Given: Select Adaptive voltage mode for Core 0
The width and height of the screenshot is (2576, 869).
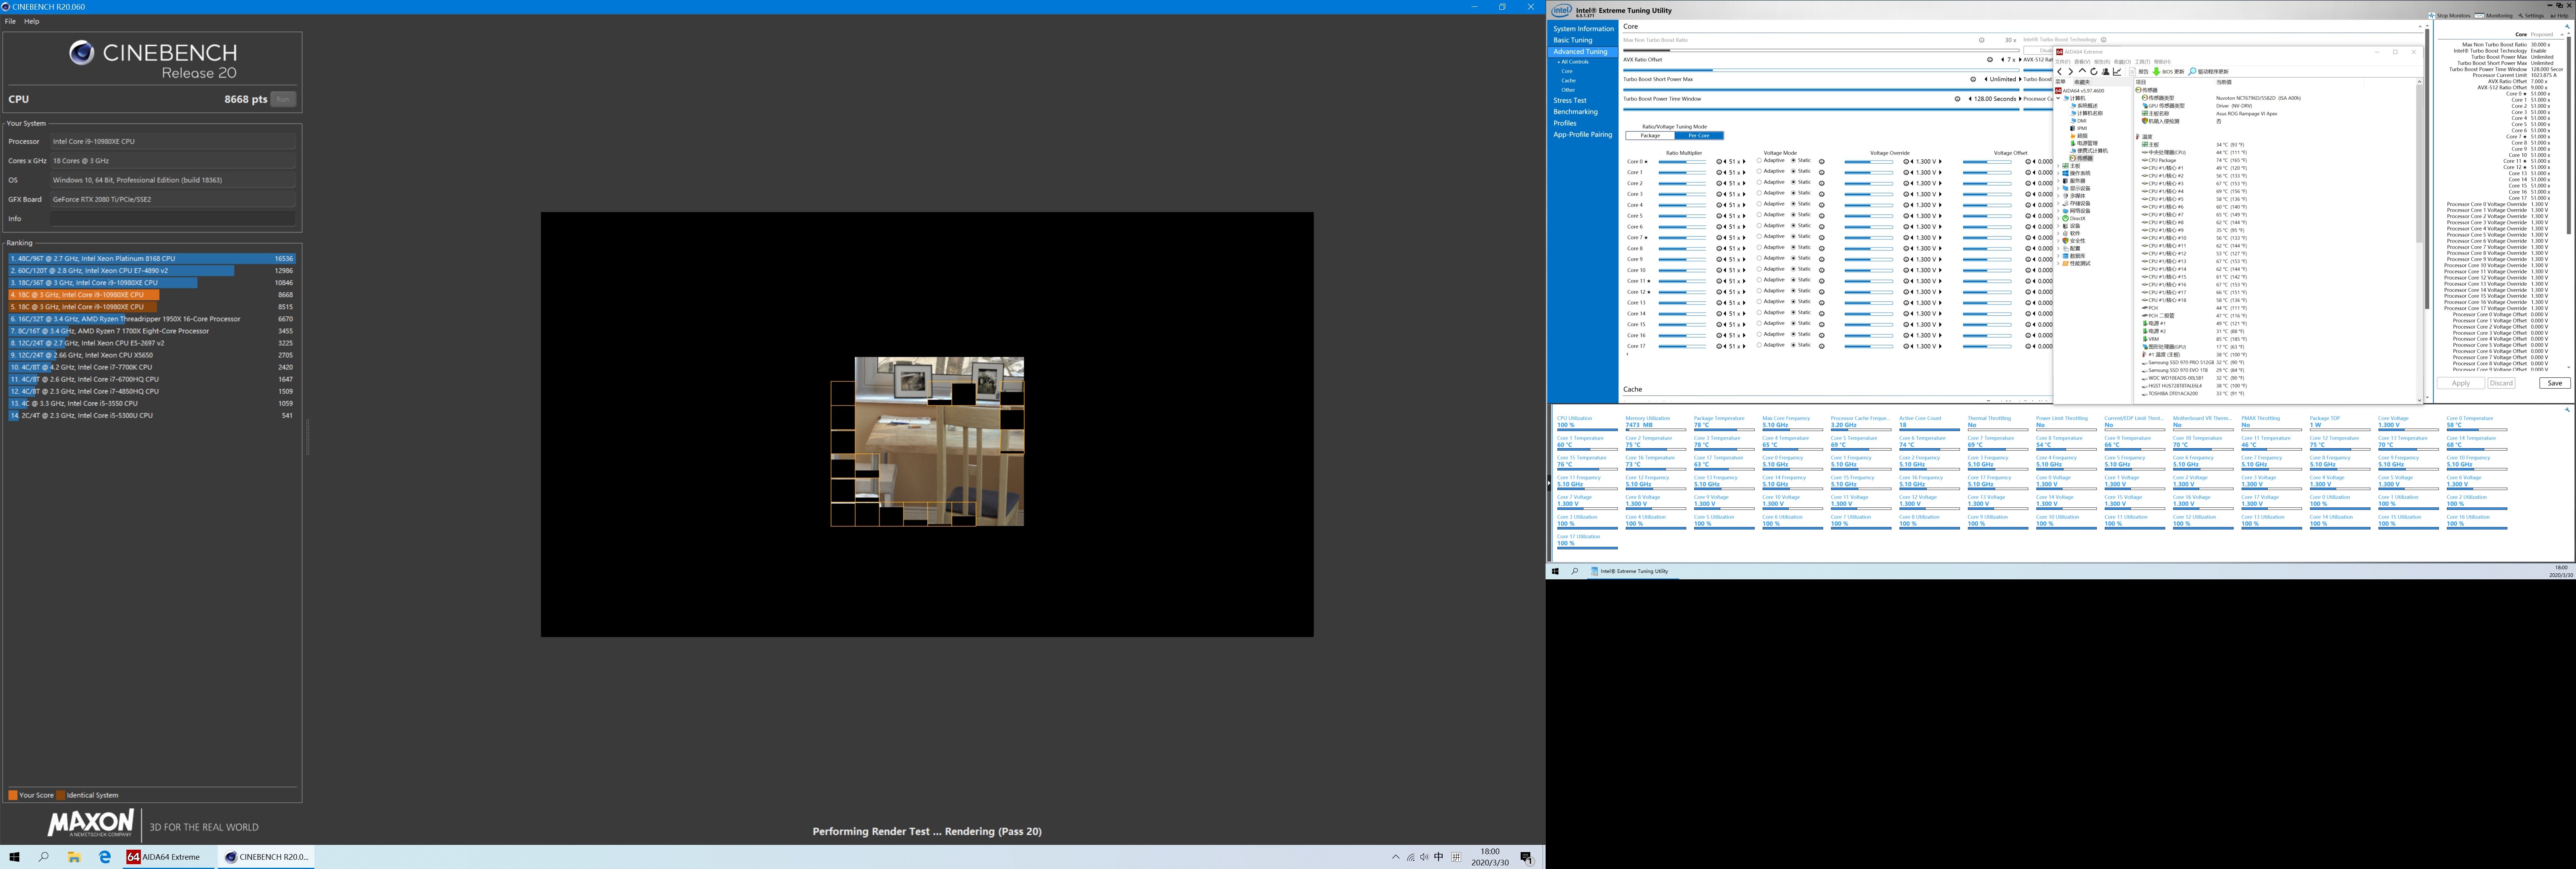Looking at the screenshot, I should (1759, 160).
